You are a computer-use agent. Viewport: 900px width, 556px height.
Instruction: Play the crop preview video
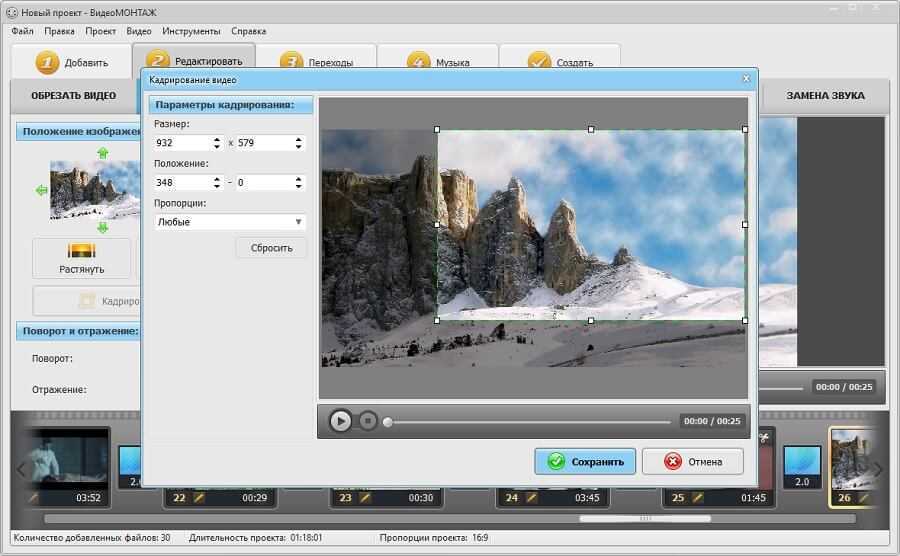(x=341, y=421)
